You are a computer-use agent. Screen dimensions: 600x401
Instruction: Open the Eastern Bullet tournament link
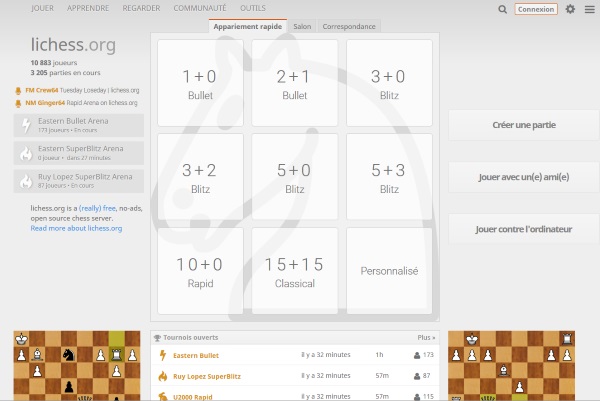[196, 355]
